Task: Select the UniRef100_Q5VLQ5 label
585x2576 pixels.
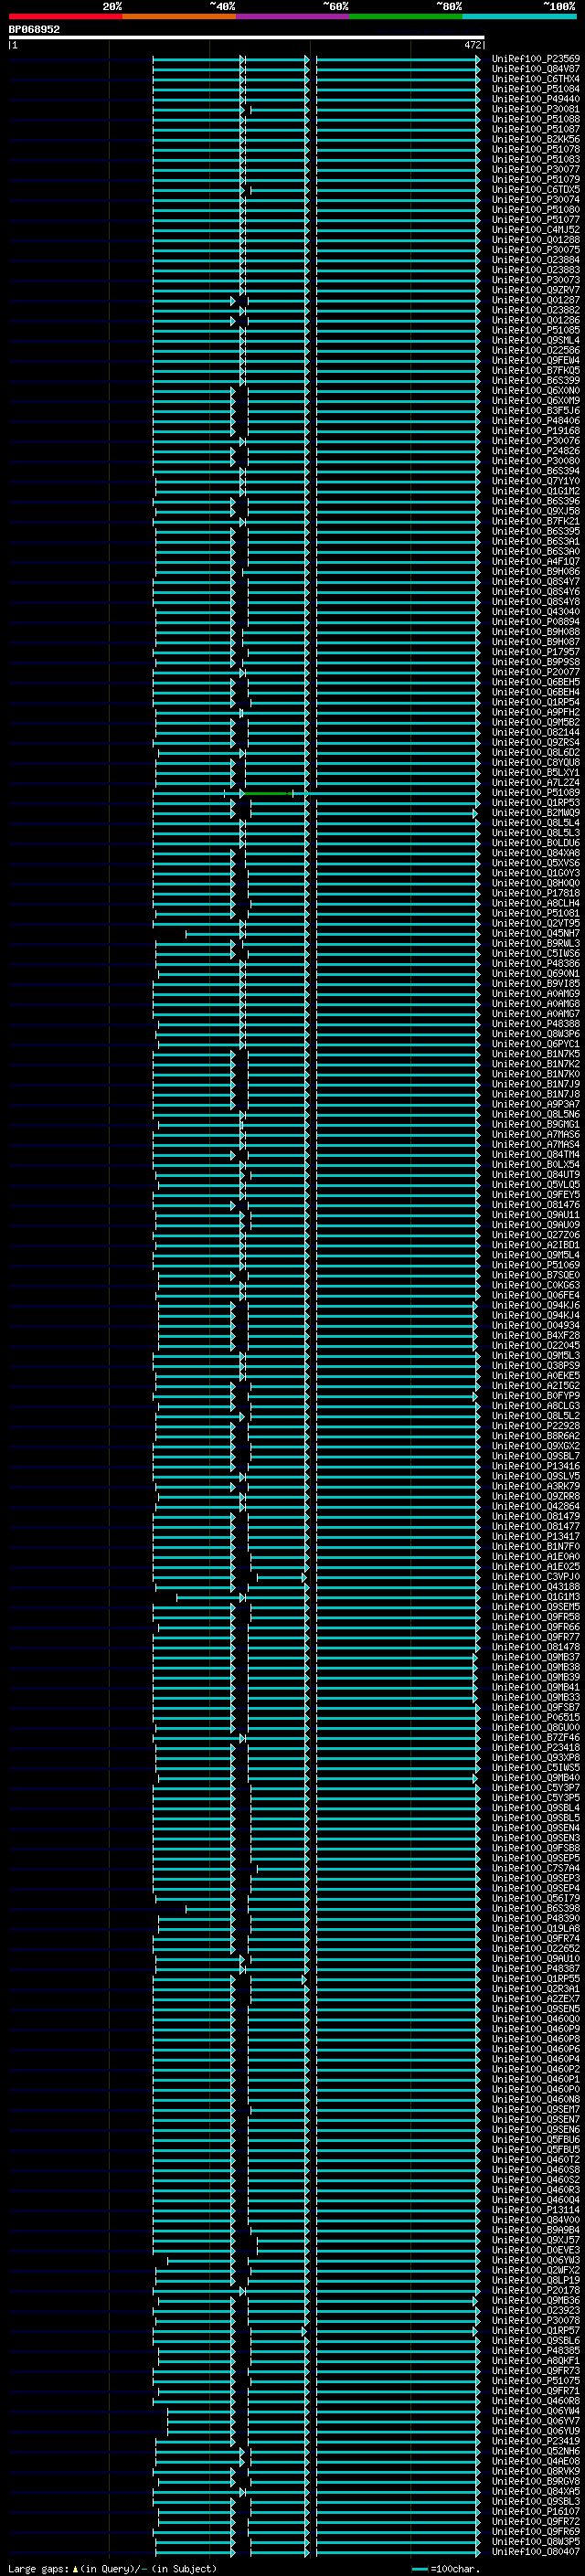Action: pyautogui.click(x=536, y=1185)
